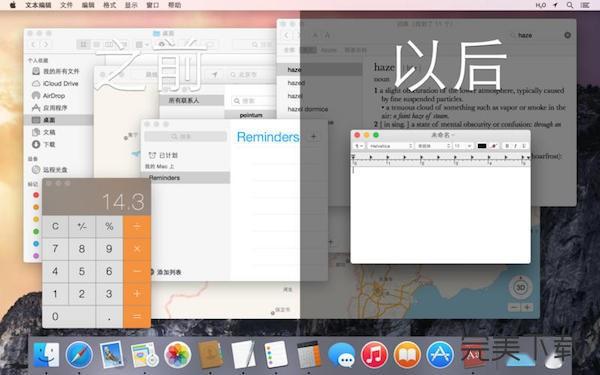Open the 文件 menu

coord(67,5)
